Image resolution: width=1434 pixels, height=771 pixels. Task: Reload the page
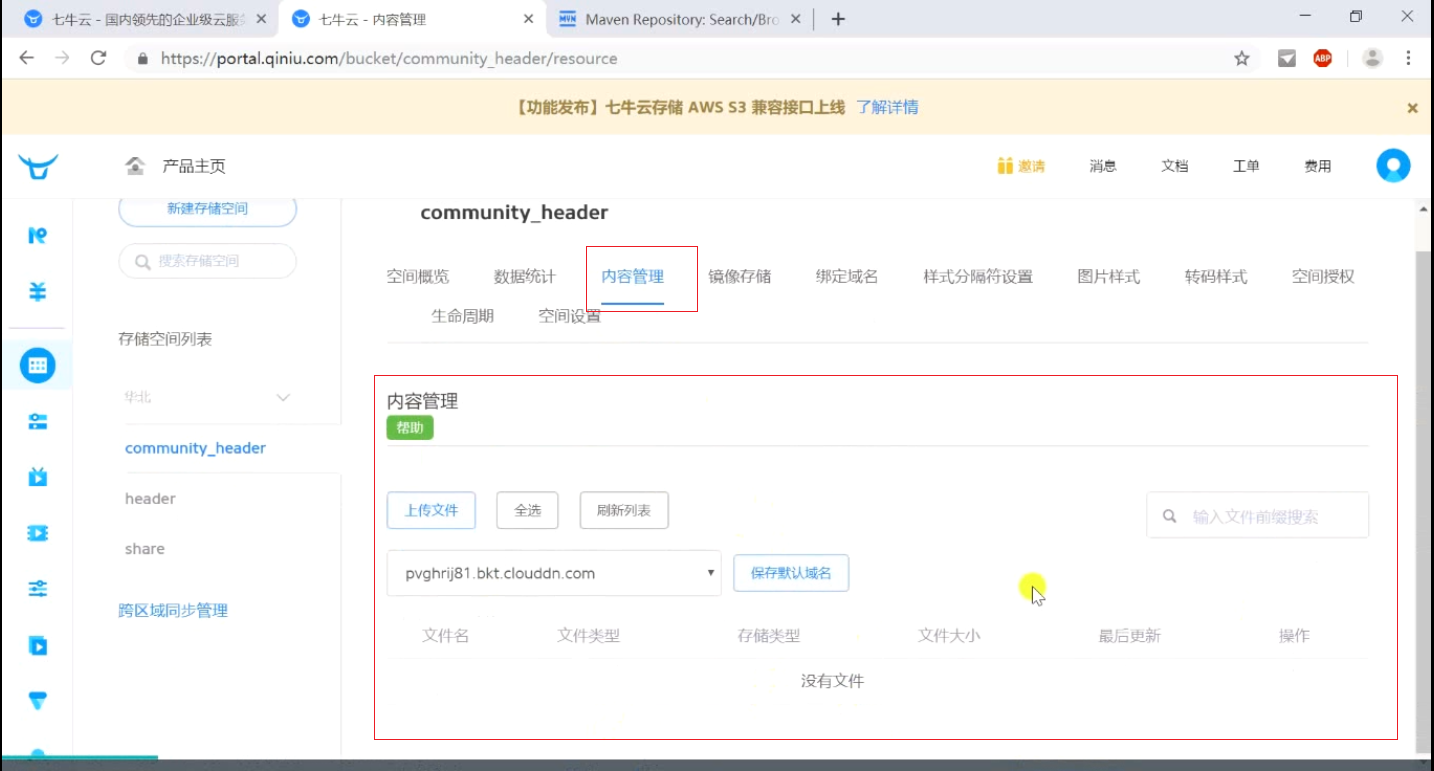coord(98,58)
